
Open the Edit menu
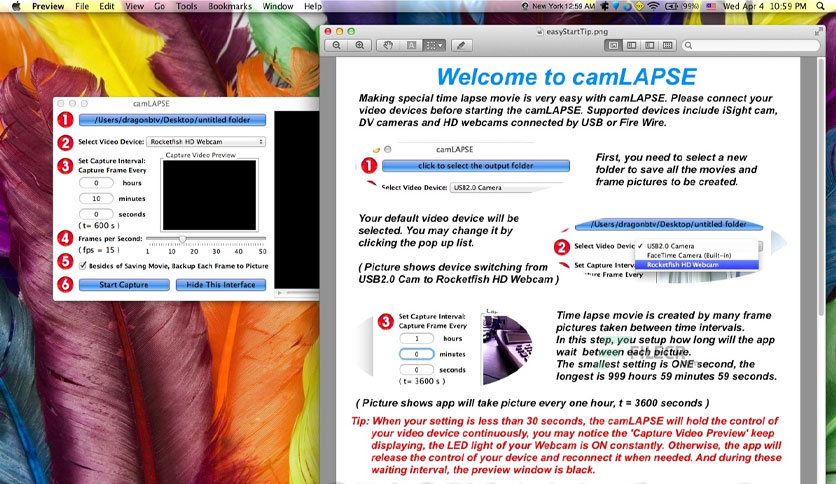point(107,6)
